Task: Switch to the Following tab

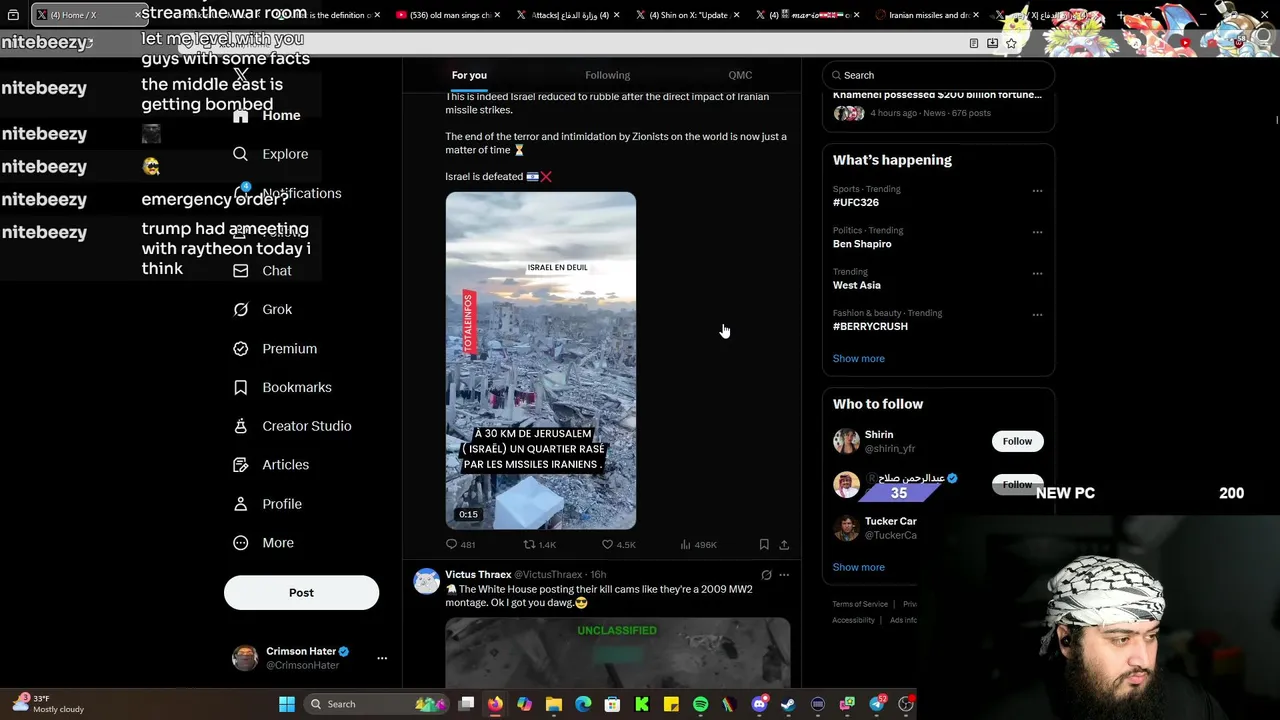Action: [x=607, y=75]
